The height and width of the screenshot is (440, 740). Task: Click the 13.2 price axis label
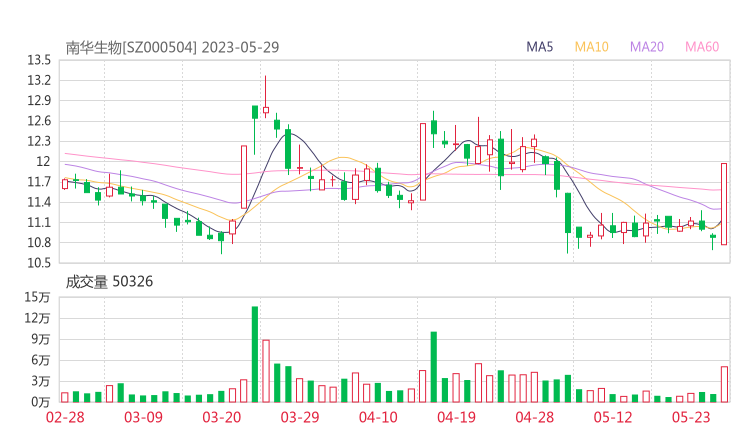point(39,80)
